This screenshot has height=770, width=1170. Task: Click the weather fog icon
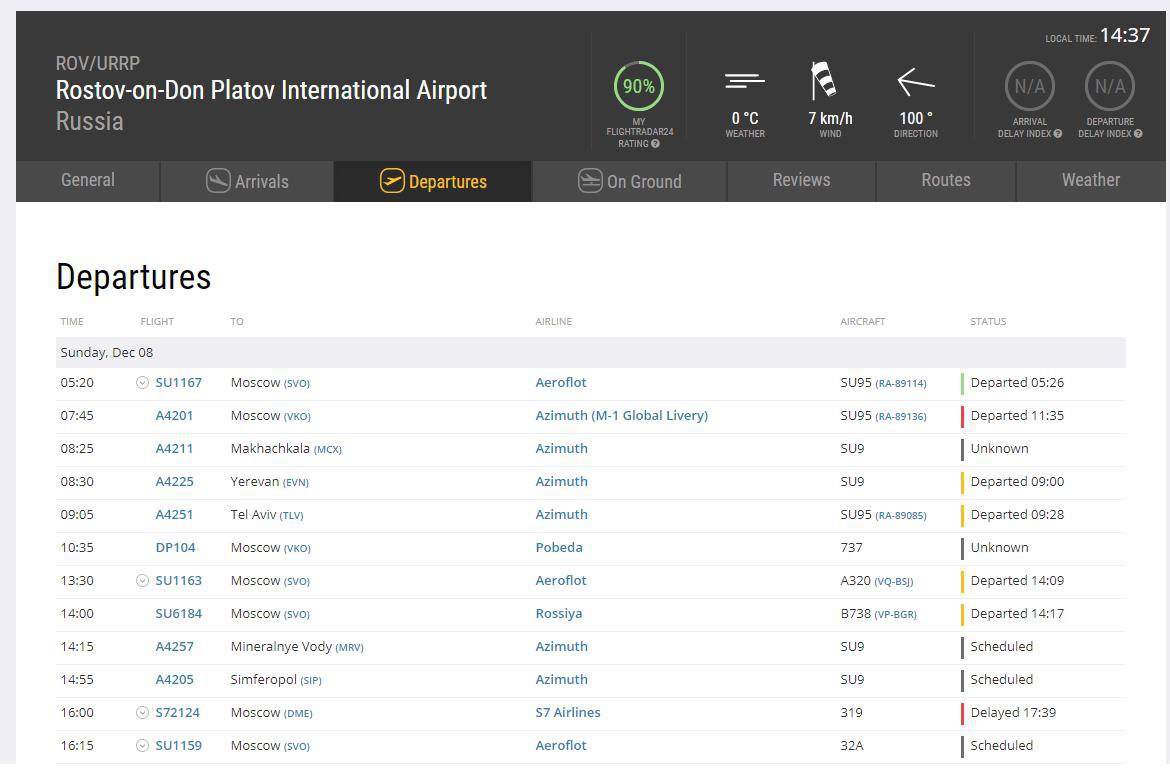point(745,81)
